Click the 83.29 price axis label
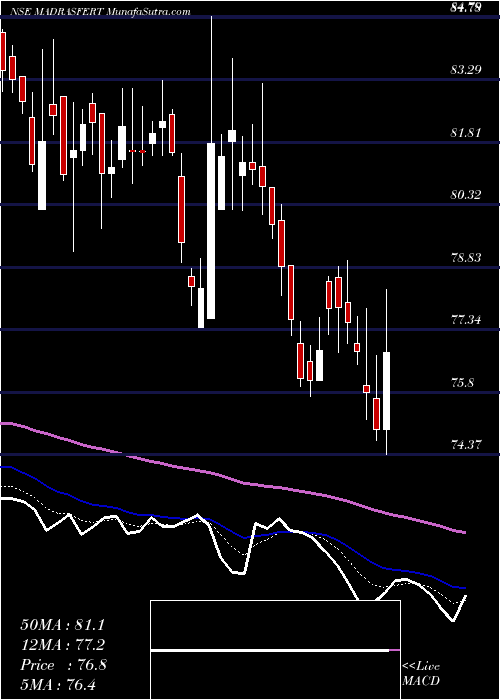500x700 pixels. 466,70
